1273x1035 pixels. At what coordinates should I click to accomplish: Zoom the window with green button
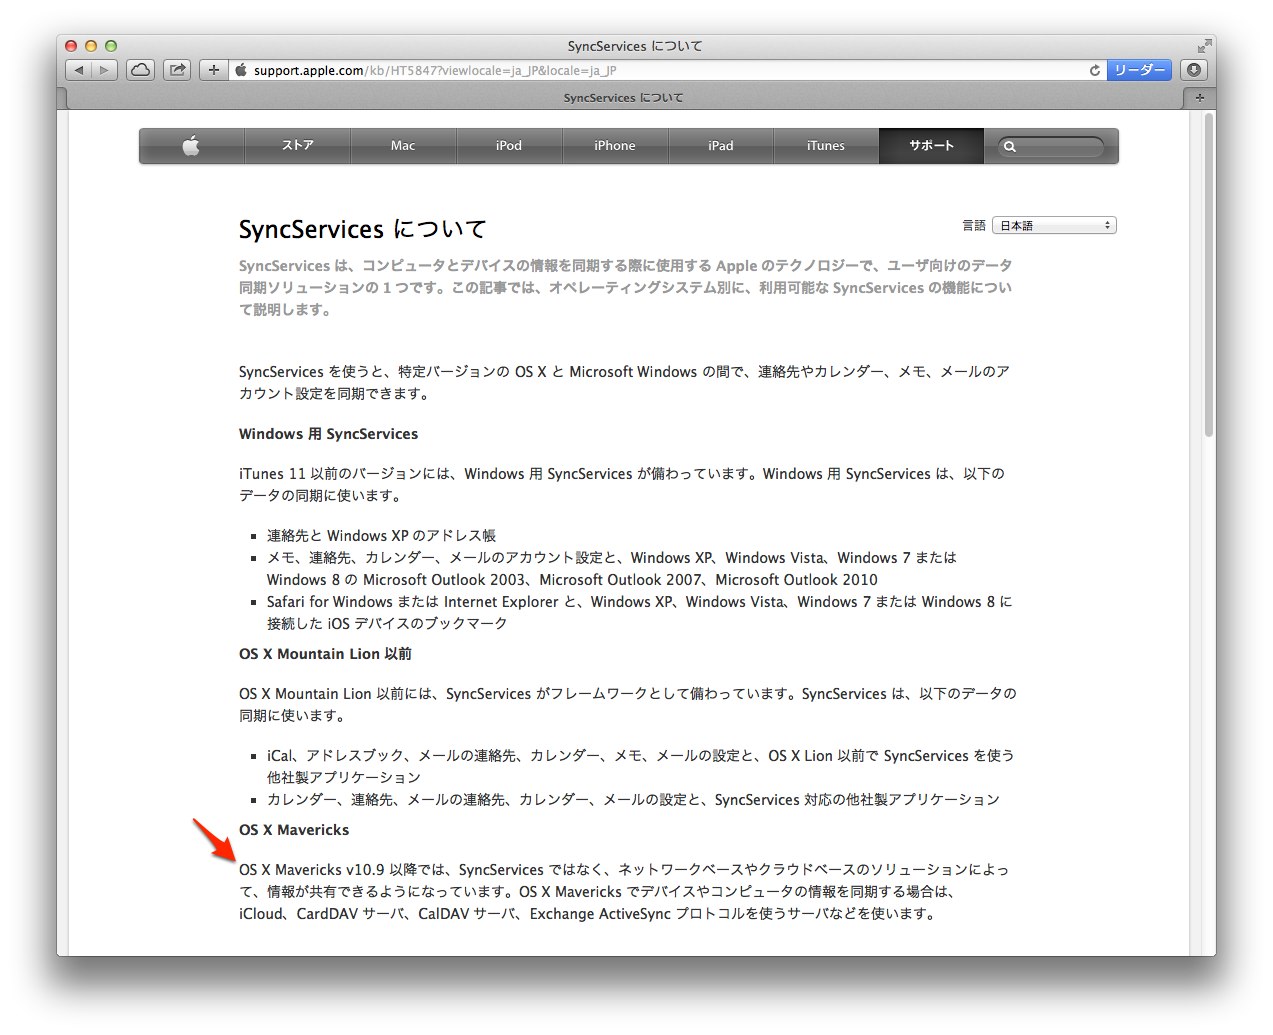pyautogui.click(x=111, y=46)
